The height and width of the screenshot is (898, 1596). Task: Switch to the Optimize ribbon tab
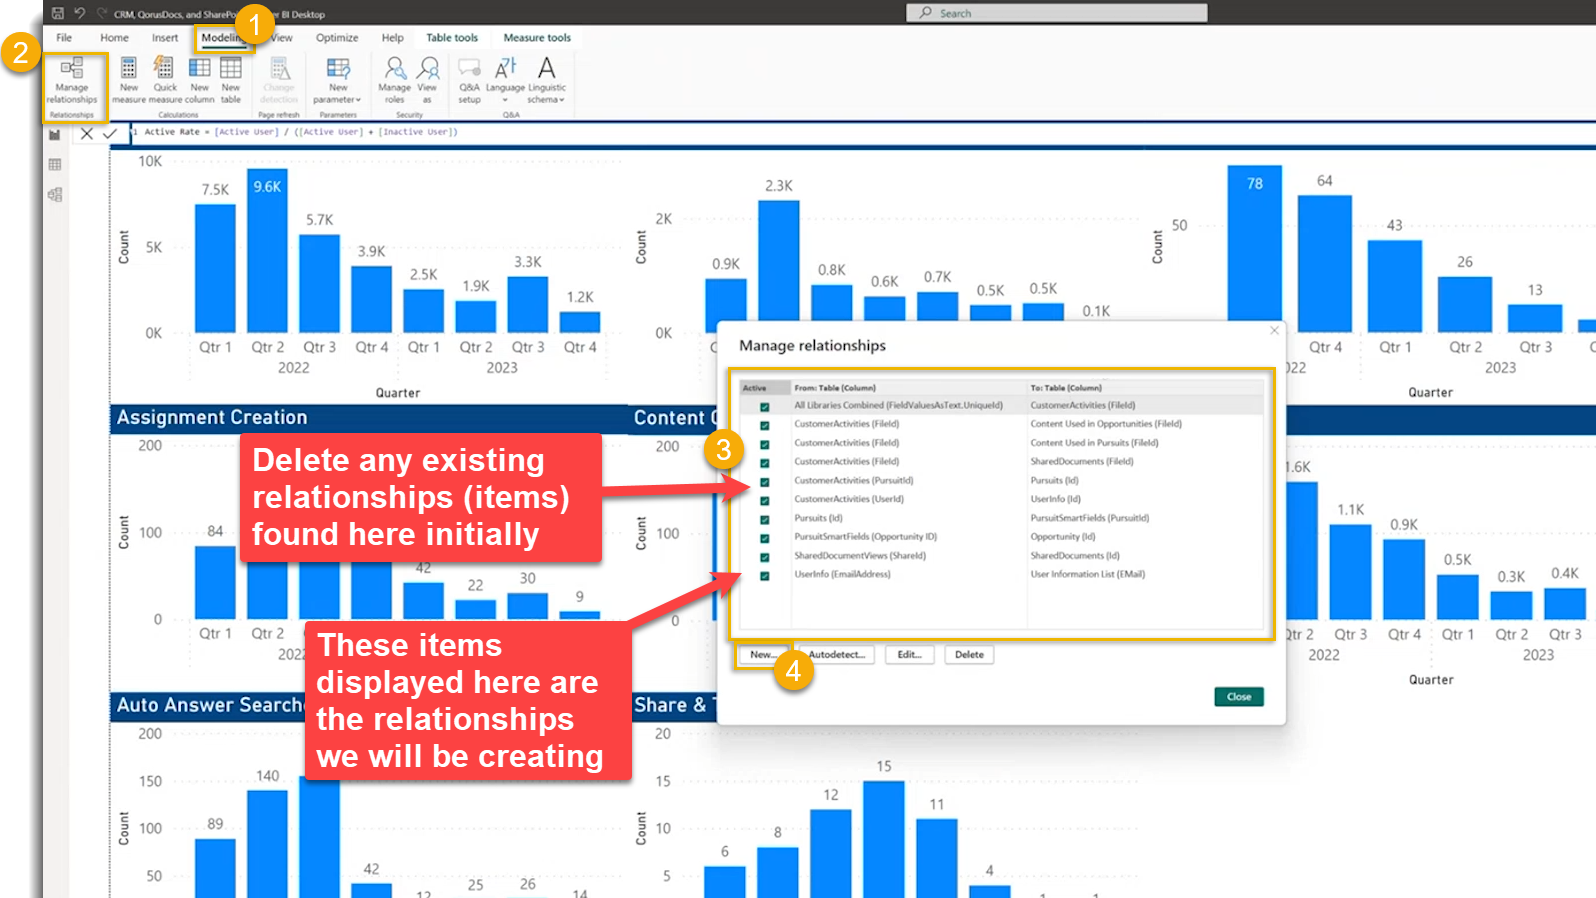(x=337, y=38)
